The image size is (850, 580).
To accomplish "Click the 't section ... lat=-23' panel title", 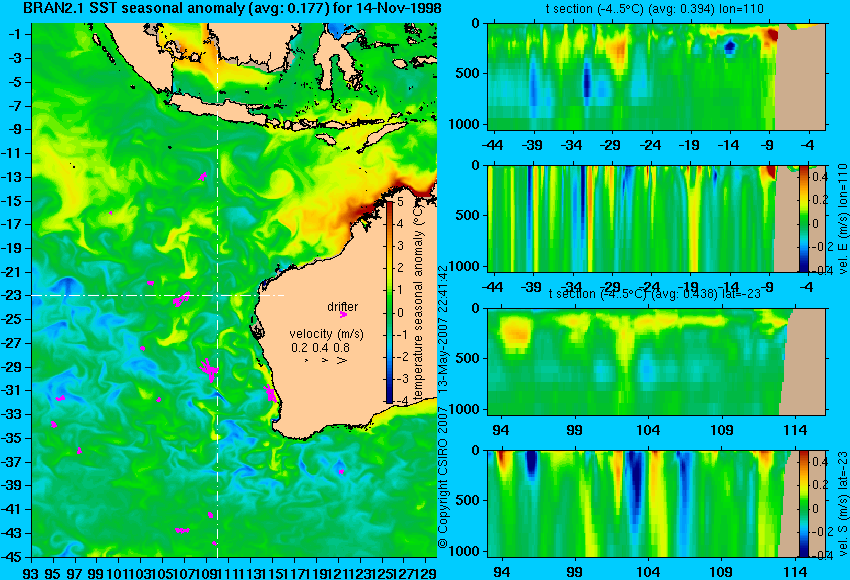I will pyautogui.click(x=655, y=294).
